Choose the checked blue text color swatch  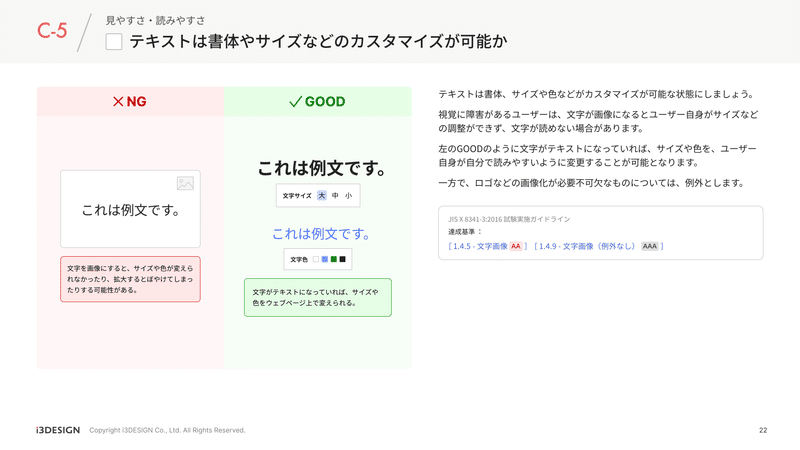coord(324,259)
